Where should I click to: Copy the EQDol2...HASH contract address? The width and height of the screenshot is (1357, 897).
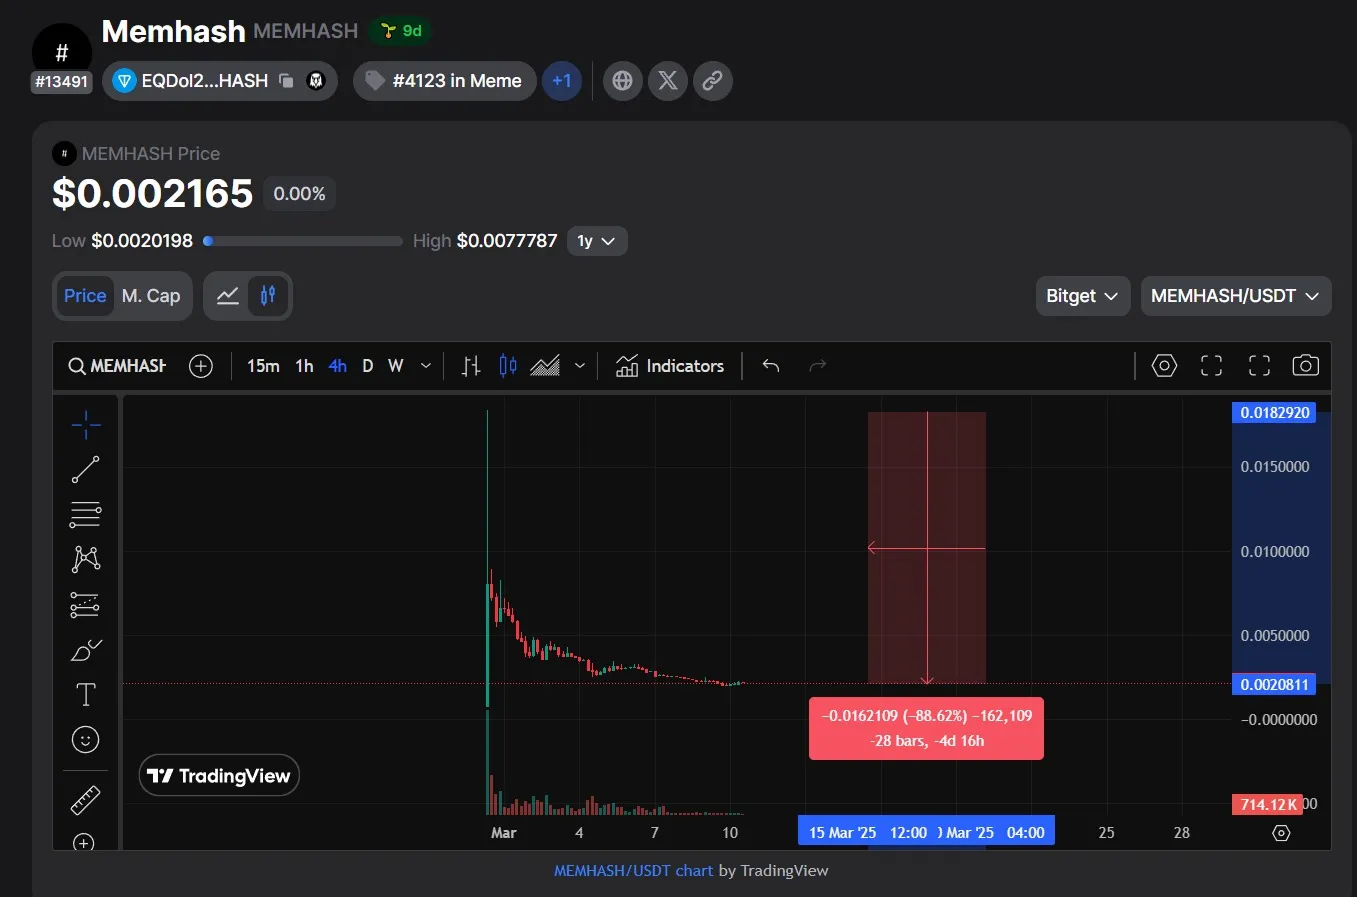pyautogui.click(x=286, y=81)
